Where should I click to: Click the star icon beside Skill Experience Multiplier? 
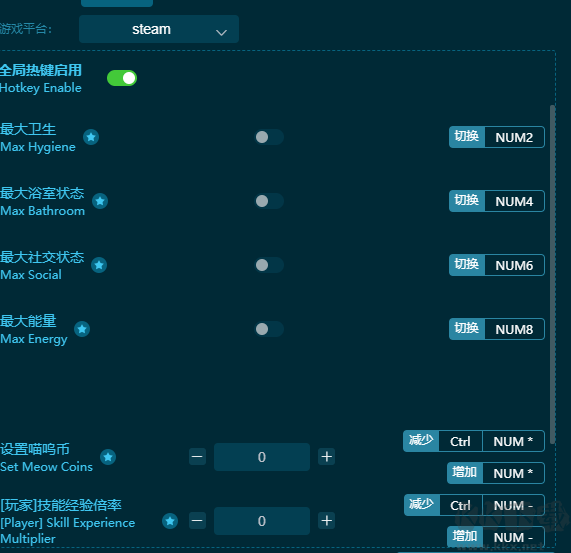(x=170, y=521)
